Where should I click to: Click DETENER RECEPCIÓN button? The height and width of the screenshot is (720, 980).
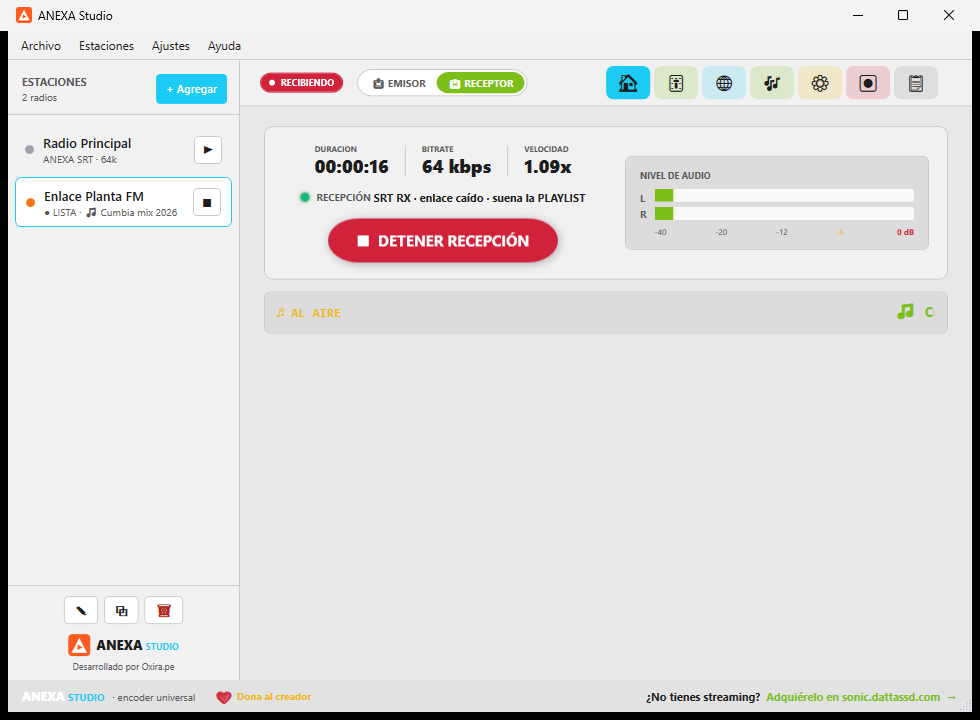[x=442, y=241]
